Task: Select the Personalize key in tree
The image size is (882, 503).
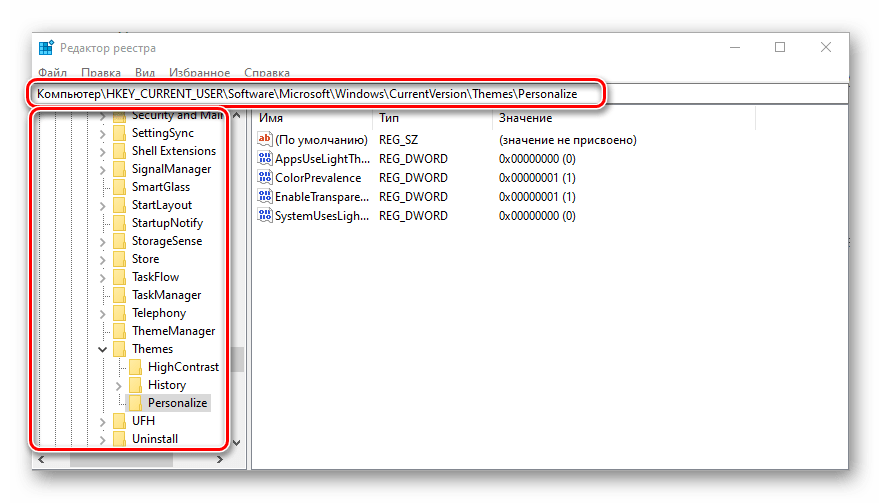Action: 177,403
